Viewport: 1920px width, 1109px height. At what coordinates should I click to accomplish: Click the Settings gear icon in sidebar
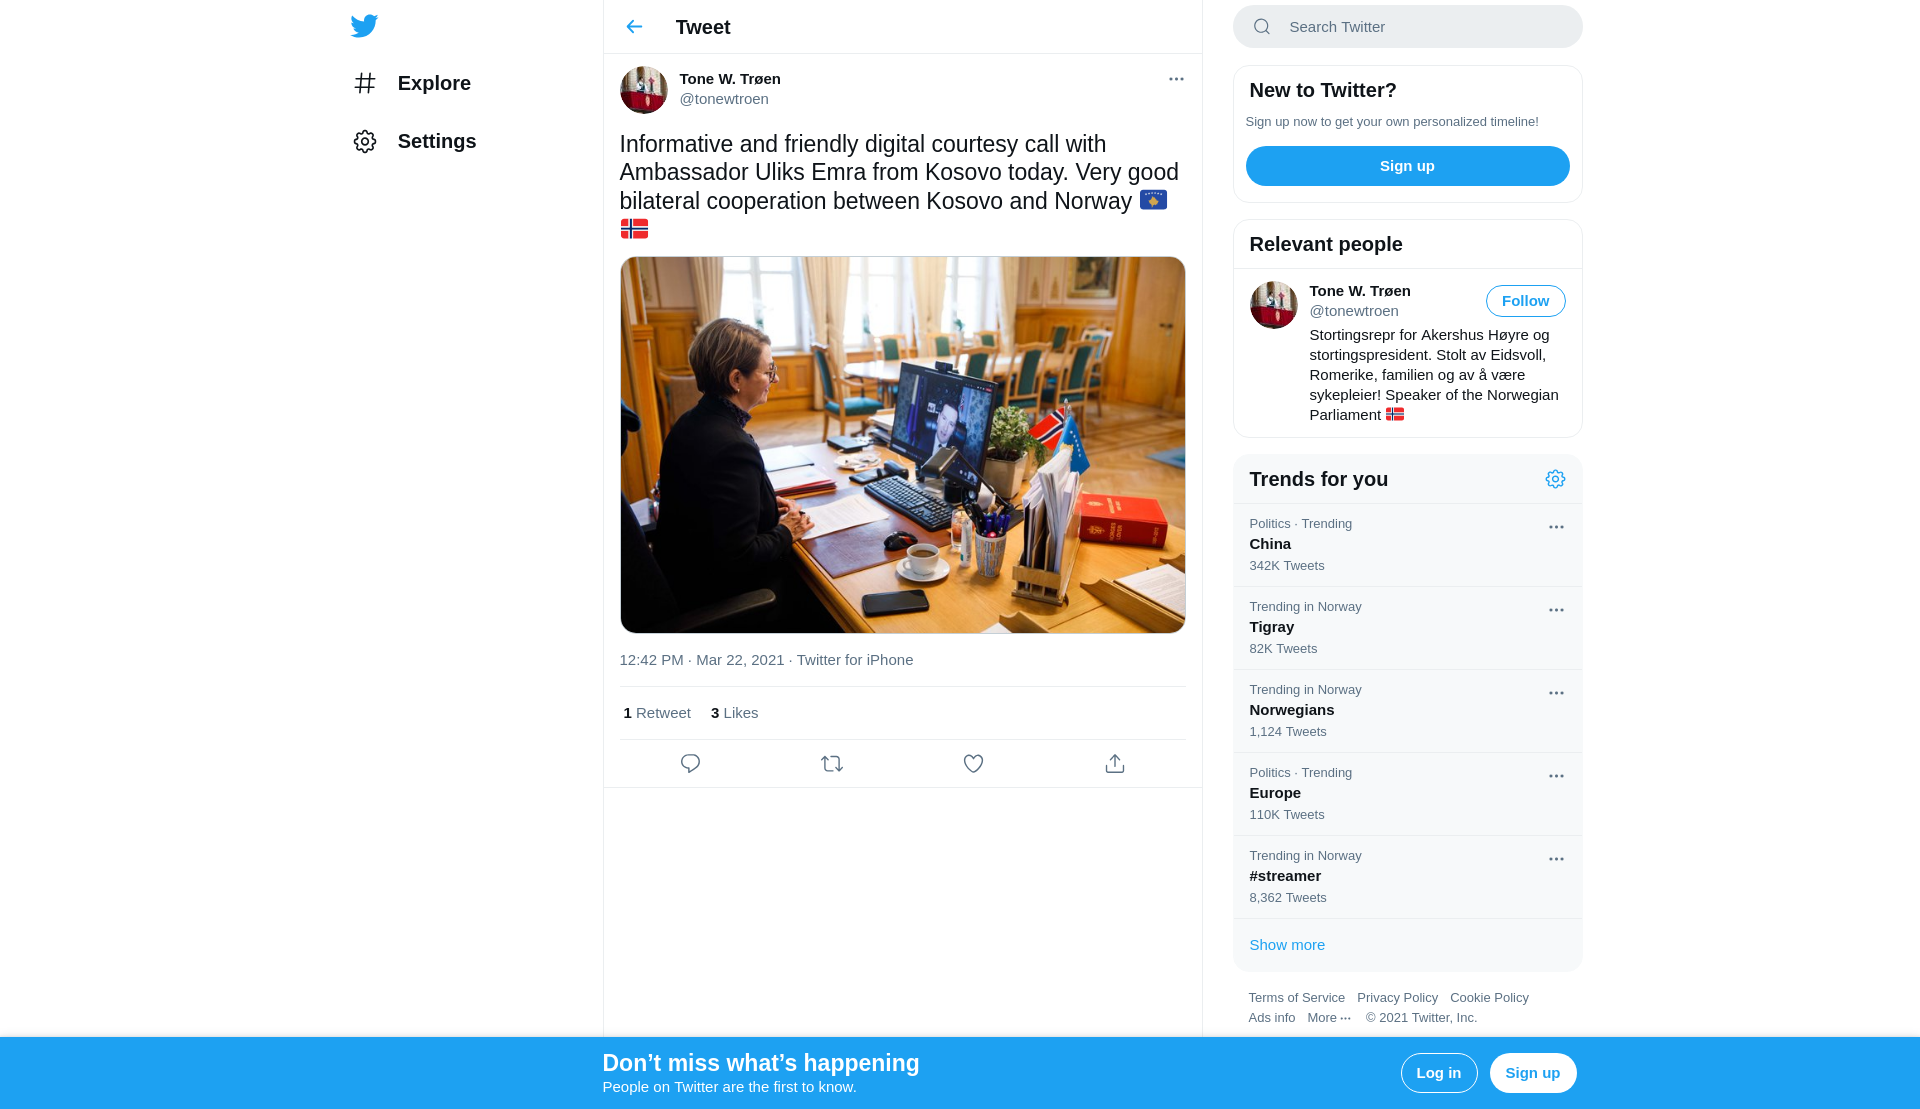pyautogui.click(x=365, y=141)
